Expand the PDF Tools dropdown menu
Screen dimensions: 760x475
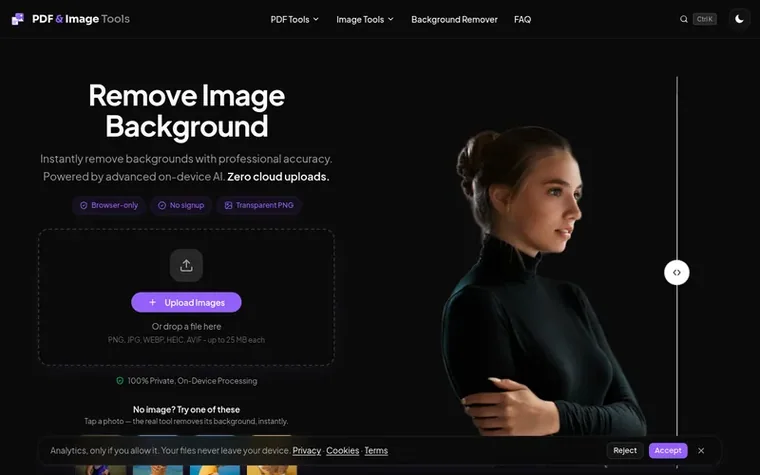click(x=295, y=19)
